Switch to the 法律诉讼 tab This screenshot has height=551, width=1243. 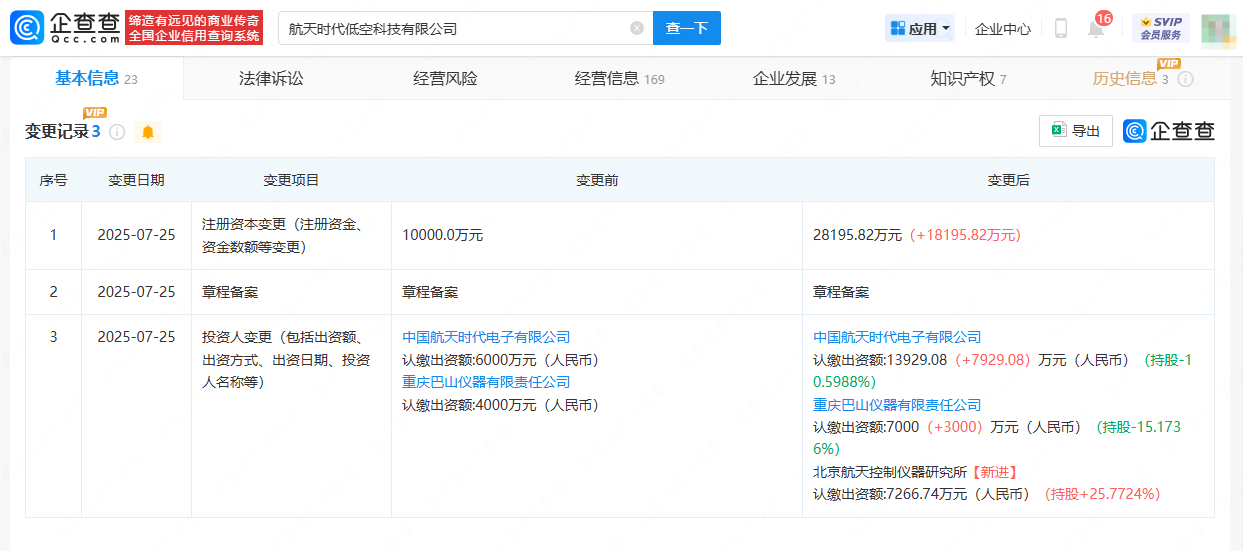click(x=271, y=79)
